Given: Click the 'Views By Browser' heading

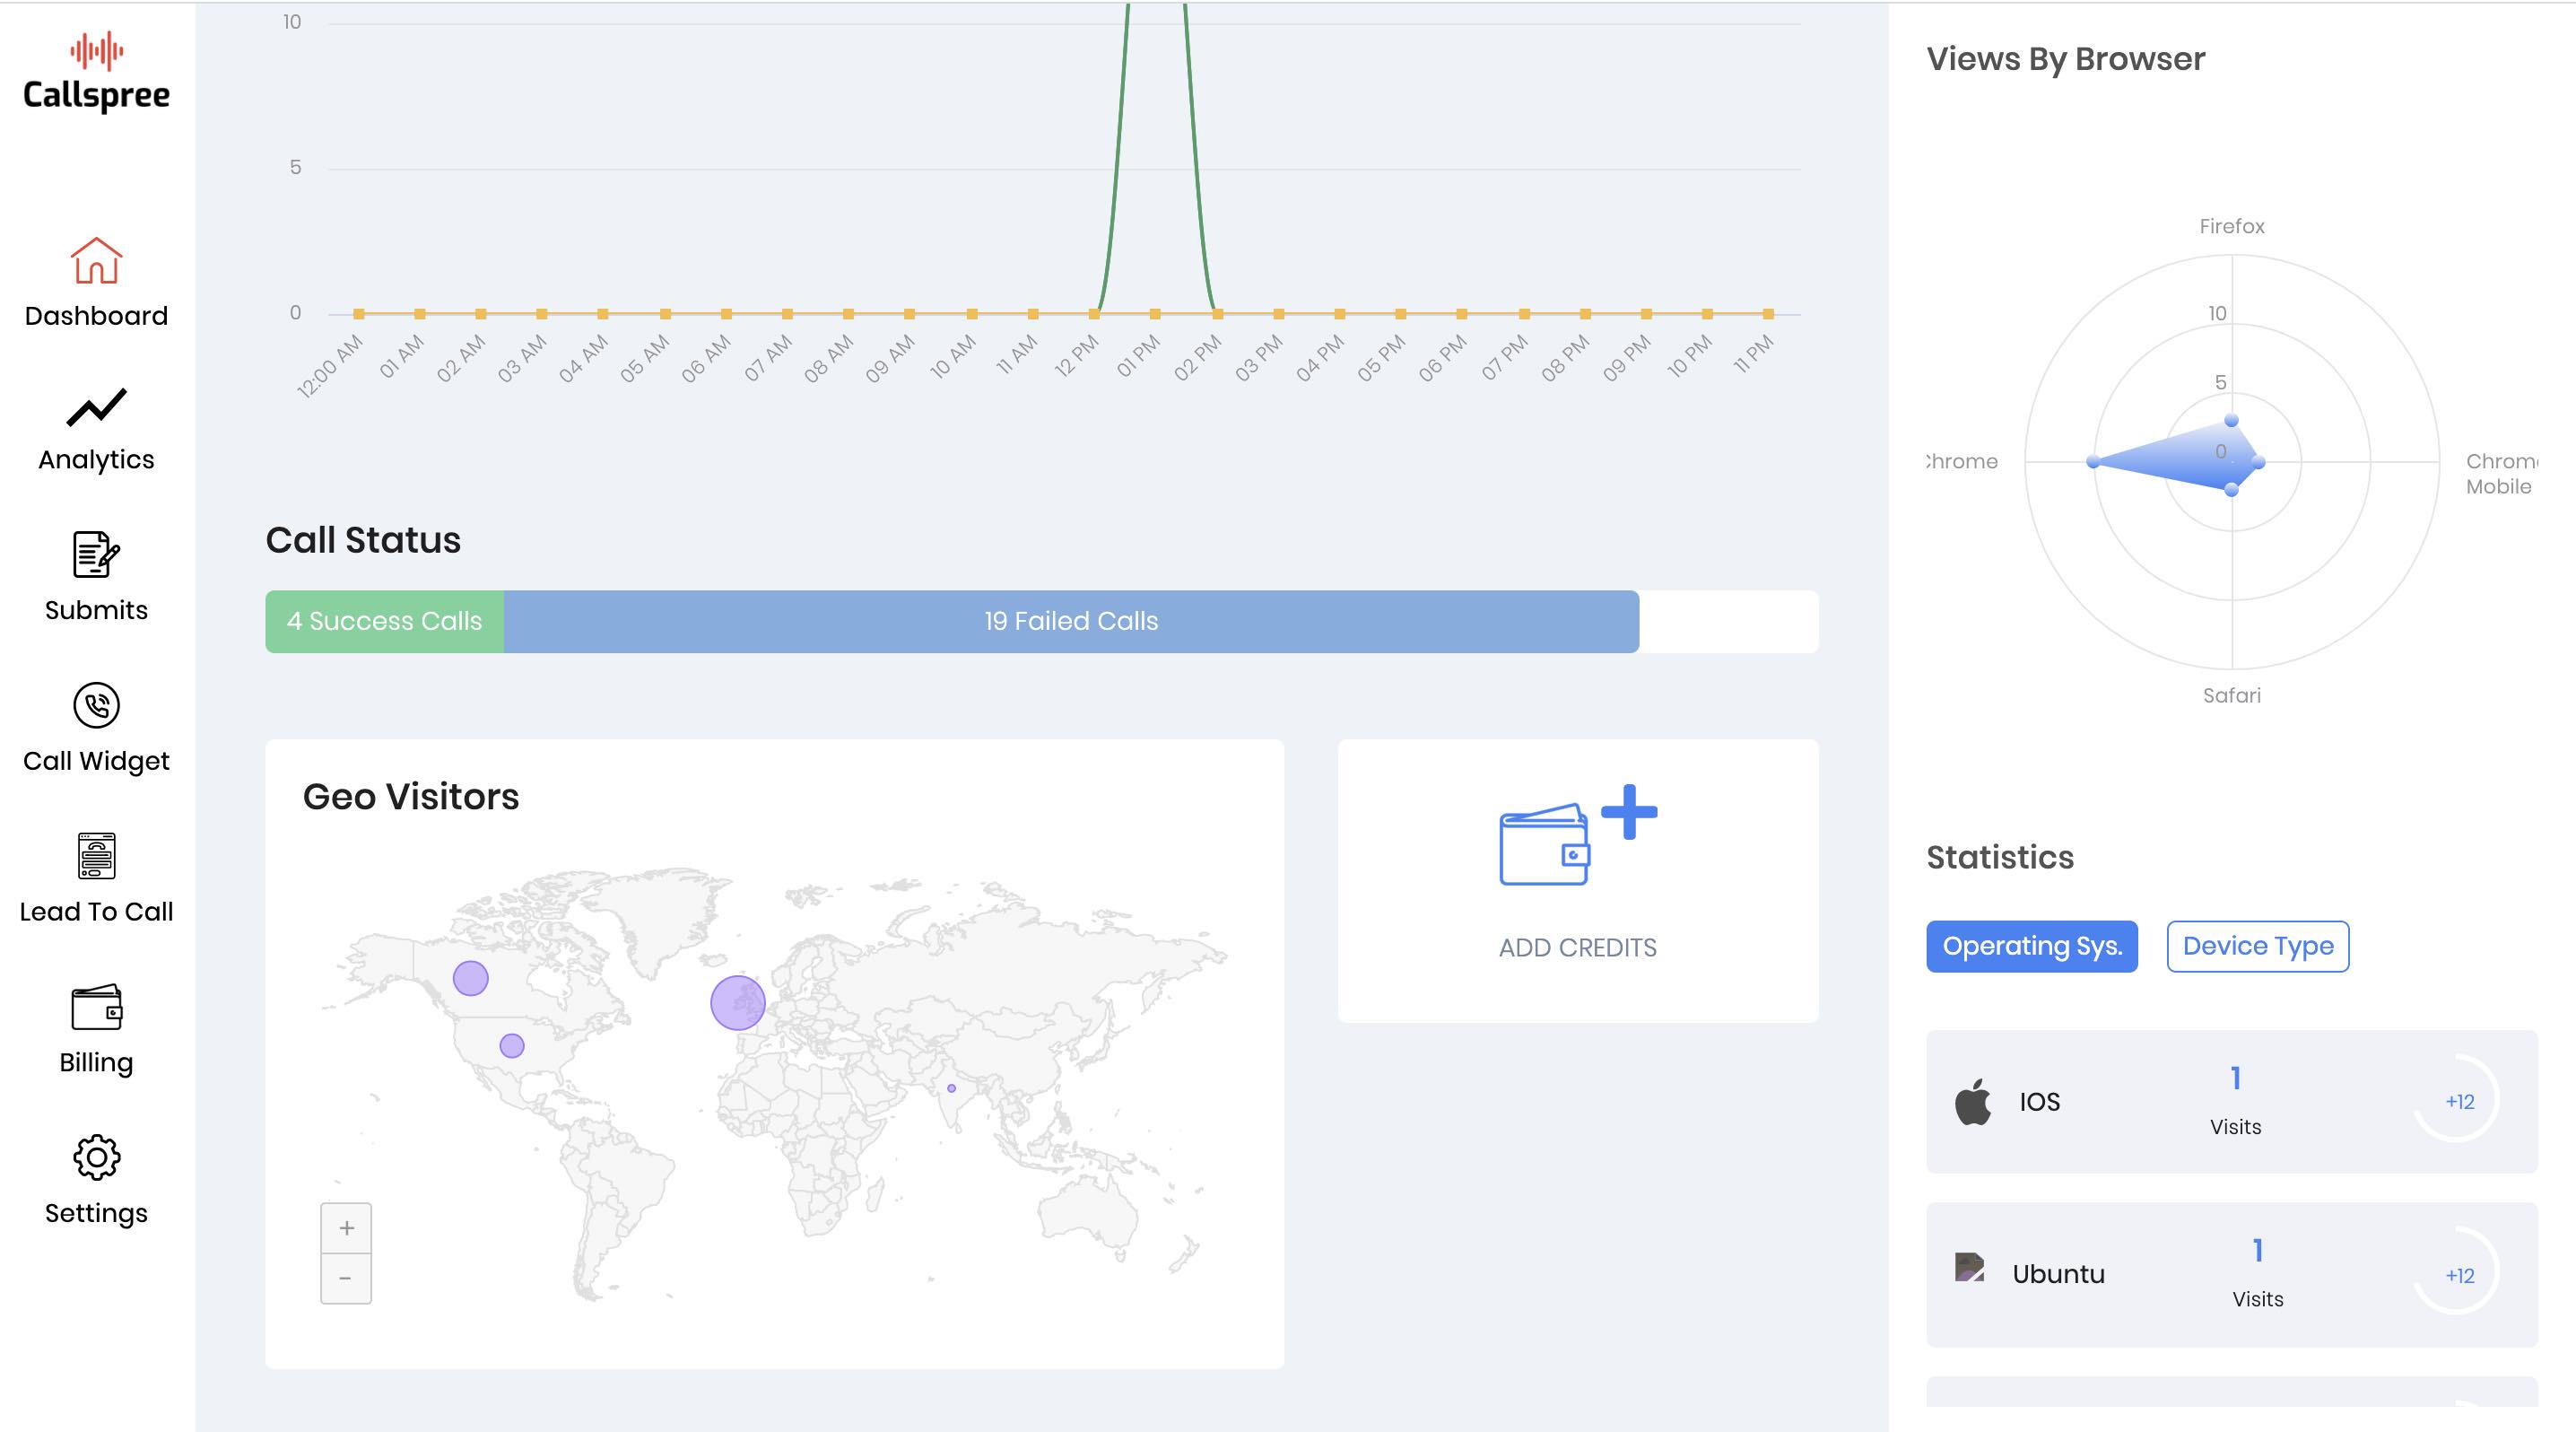Looking at the screenshot, I should click(x=2065, y=59).
